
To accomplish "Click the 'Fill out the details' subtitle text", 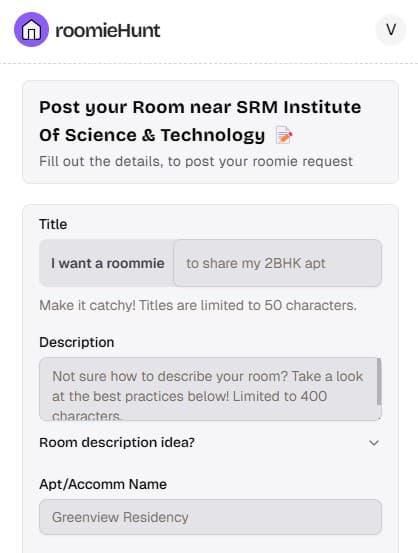I will click(x=196, y=162).
